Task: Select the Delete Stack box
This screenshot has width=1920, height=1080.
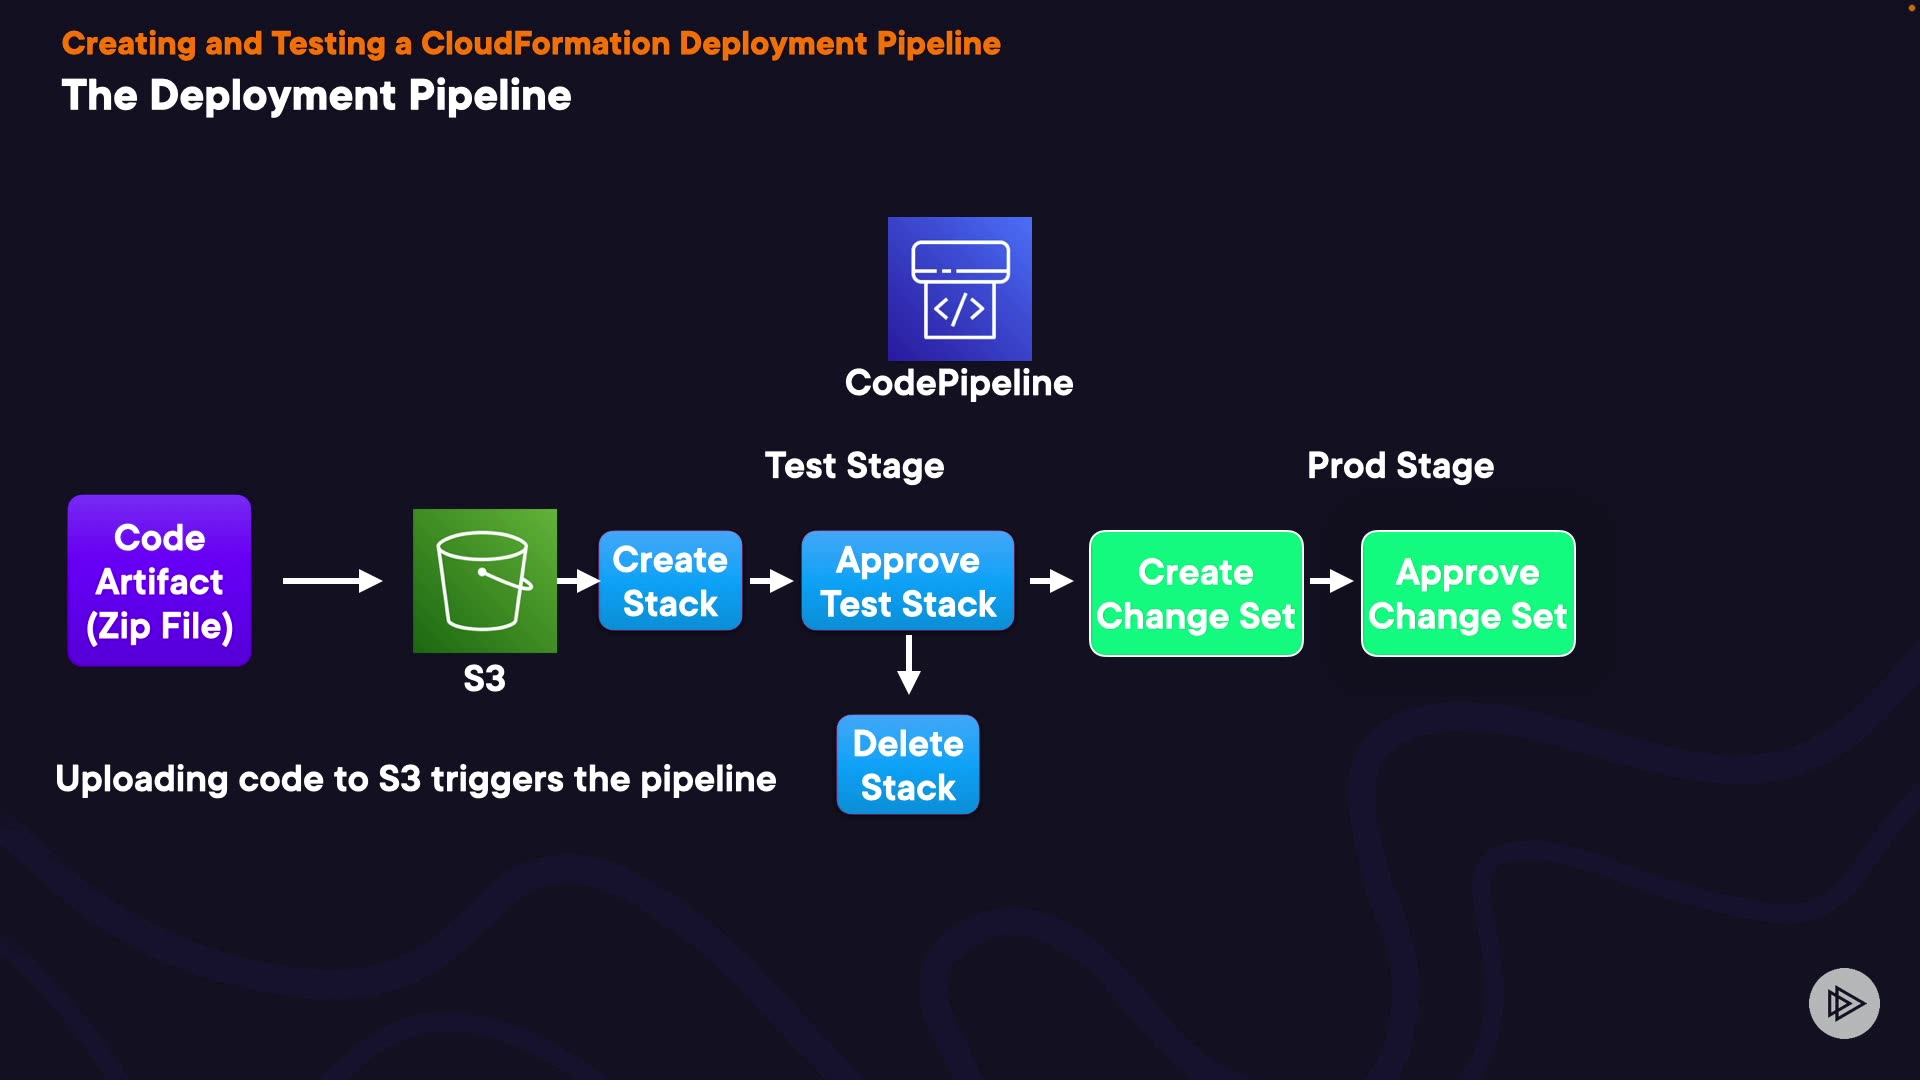Action: [x=907, y=765]
